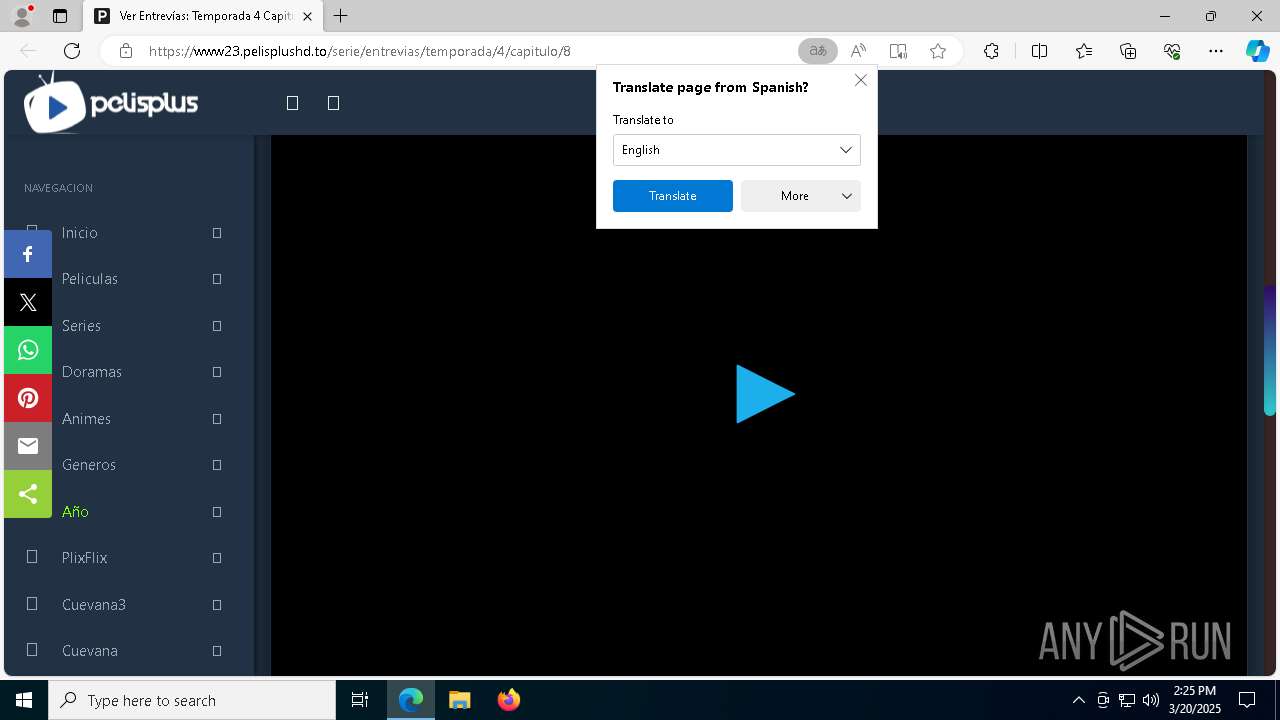
Task: Click the PlixFlix row left icon
Action: pyautogui.click(x=32, y=557)
